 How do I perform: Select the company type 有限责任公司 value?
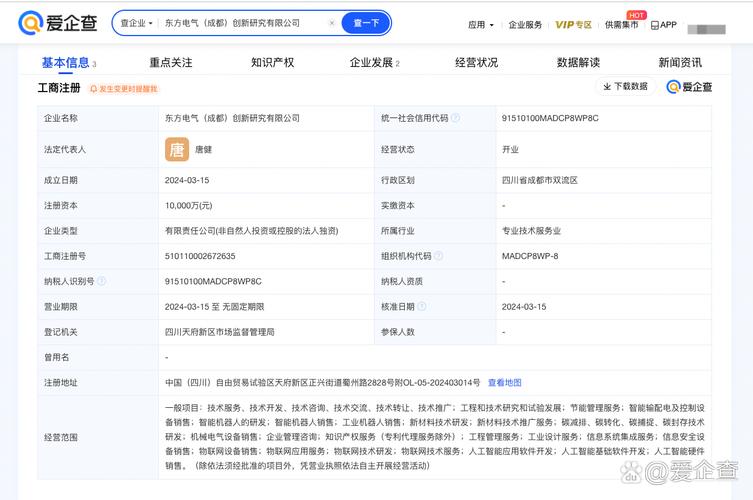251,231
